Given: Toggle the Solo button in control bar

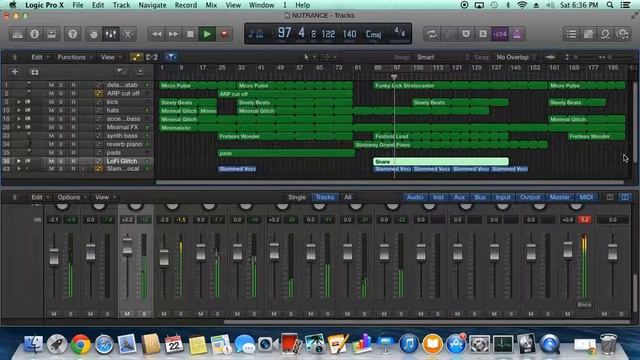Looking at the screenshot, I should click(x=483, y=34).
